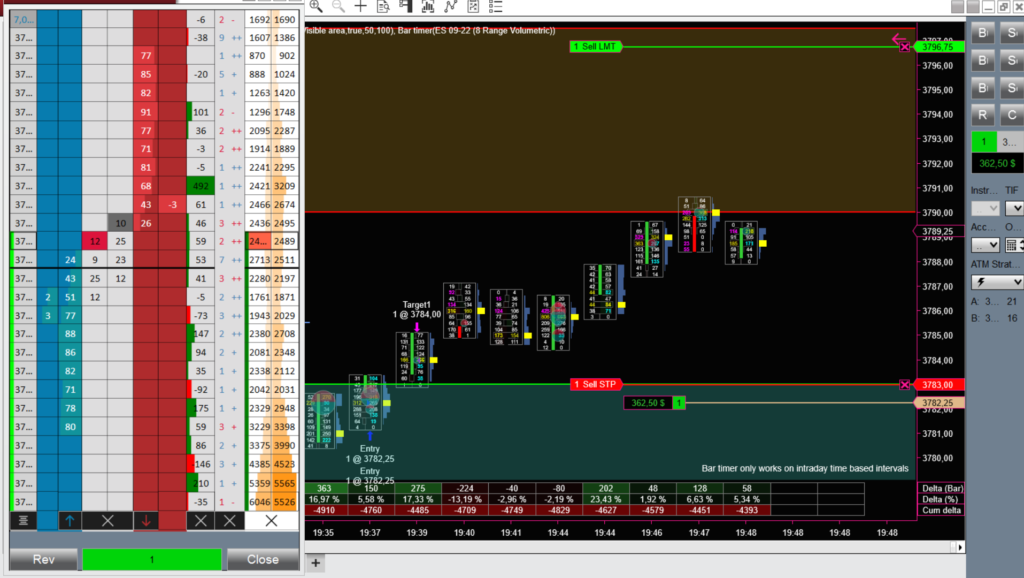Click the Cum delta row label

click(942, 510)
